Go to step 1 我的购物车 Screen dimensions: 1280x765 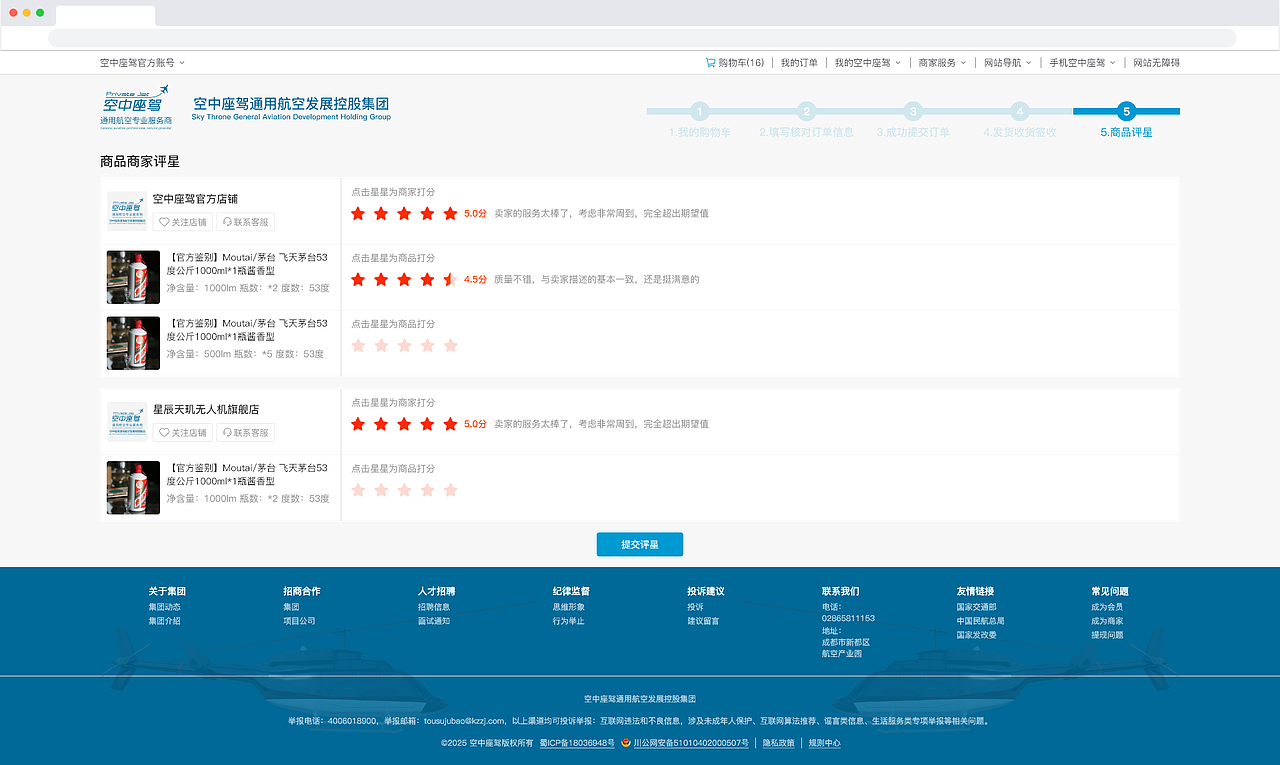tap(700, 121)
